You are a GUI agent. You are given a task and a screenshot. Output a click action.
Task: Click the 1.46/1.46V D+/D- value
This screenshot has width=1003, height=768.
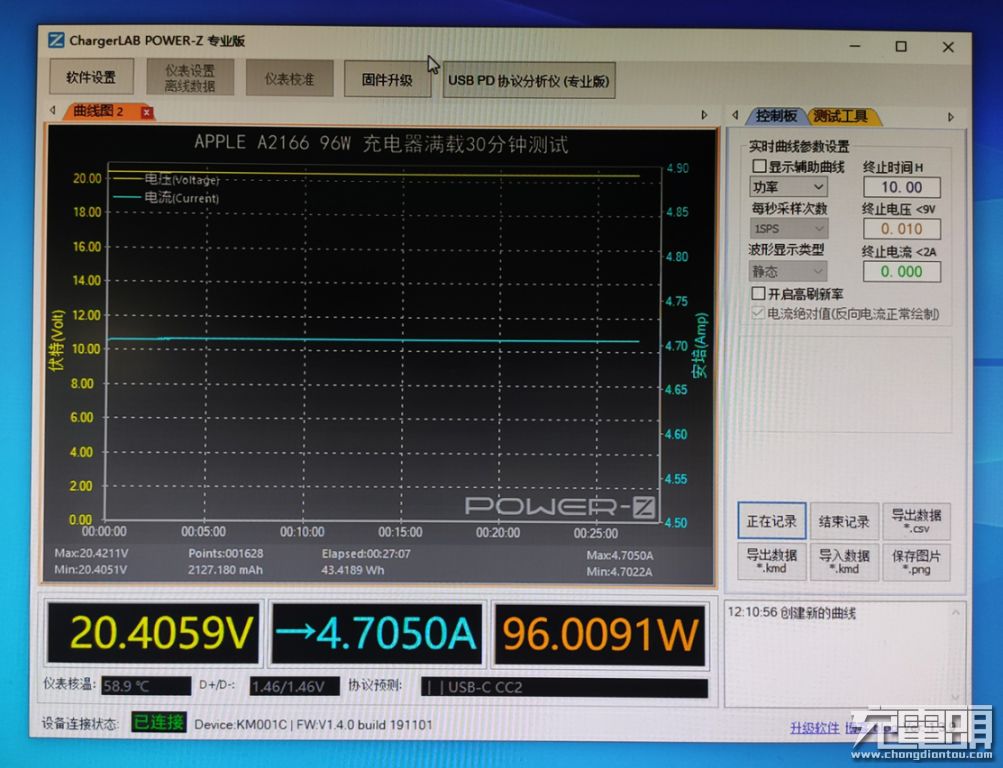(294, 687)
